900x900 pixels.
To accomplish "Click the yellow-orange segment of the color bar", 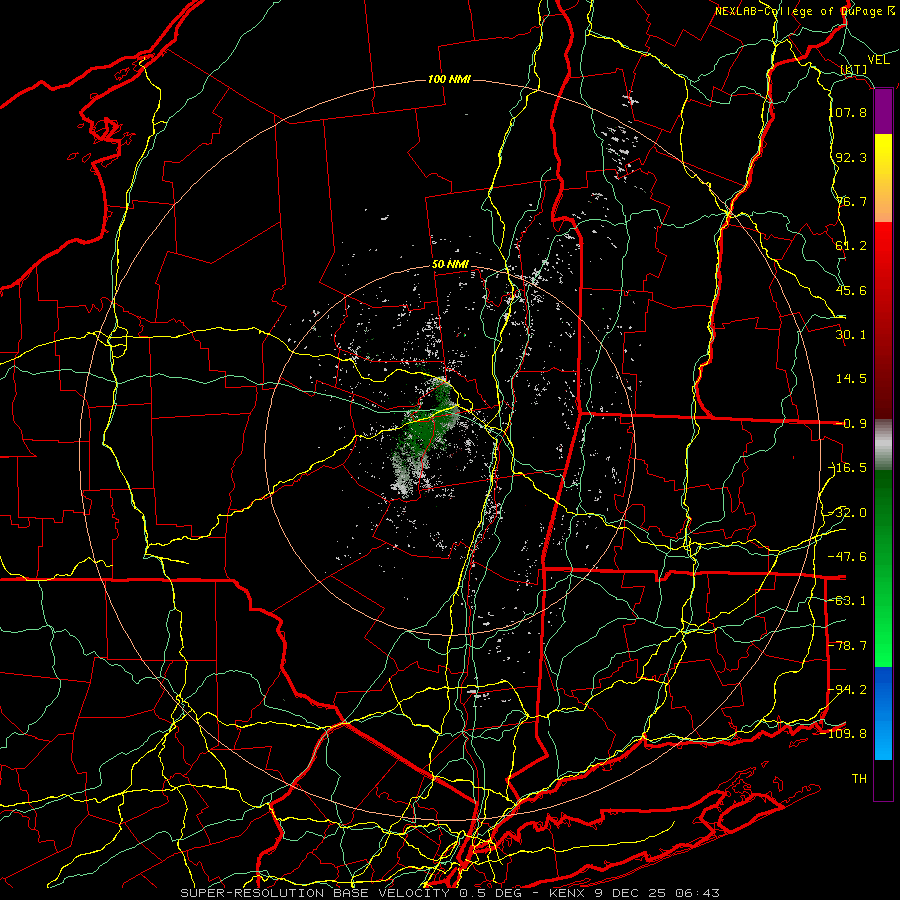I will pos(883,178).
